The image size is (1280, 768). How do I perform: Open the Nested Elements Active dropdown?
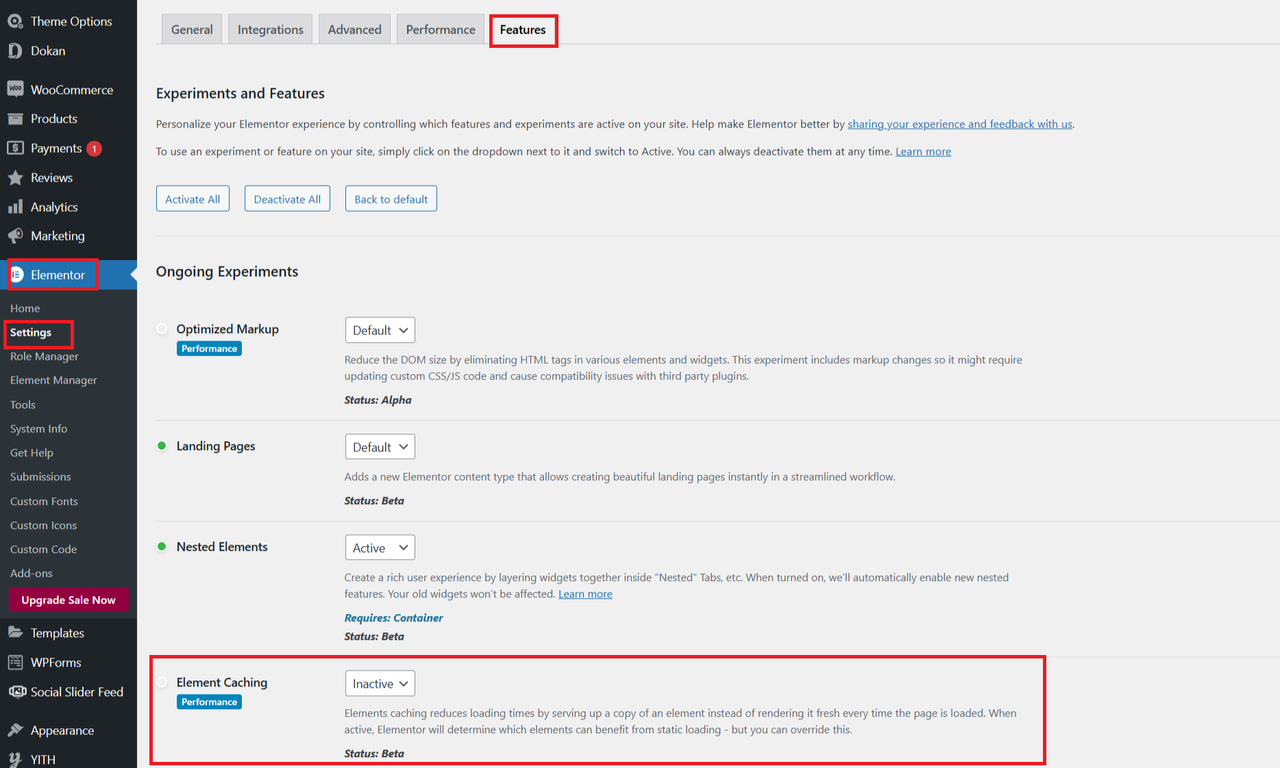pos(380,548)
